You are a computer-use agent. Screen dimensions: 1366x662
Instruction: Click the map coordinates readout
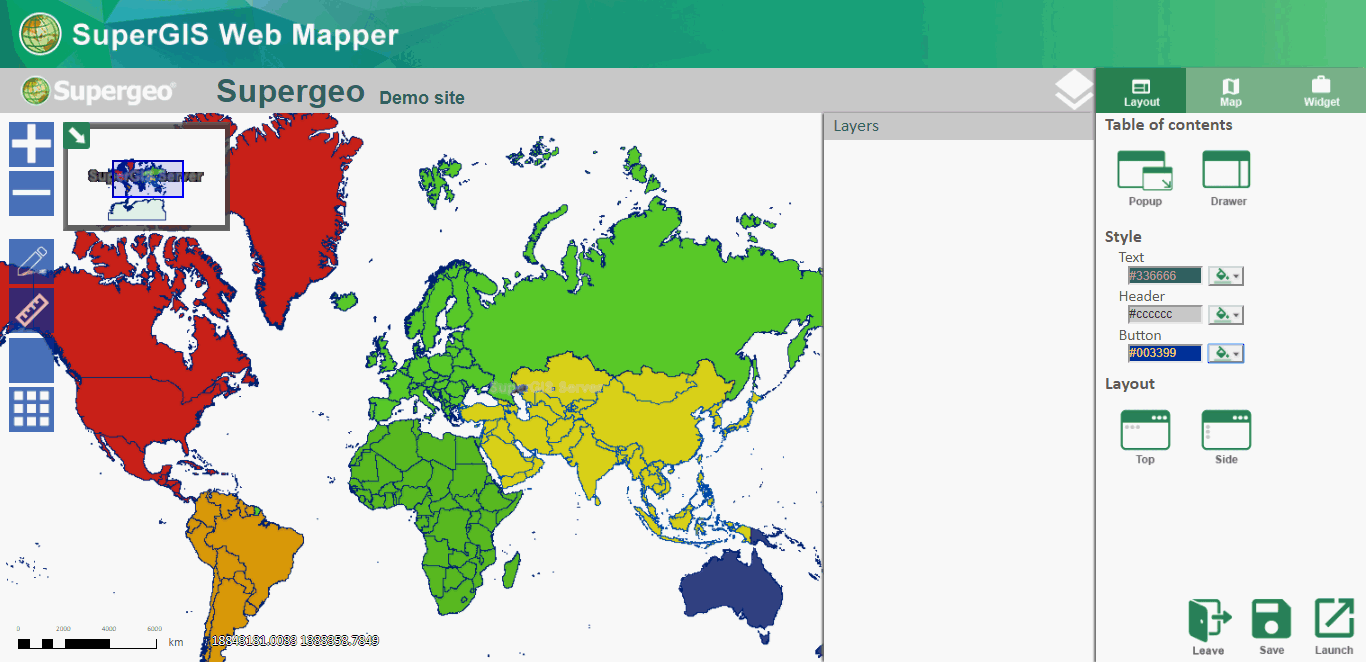pos(295,640)
